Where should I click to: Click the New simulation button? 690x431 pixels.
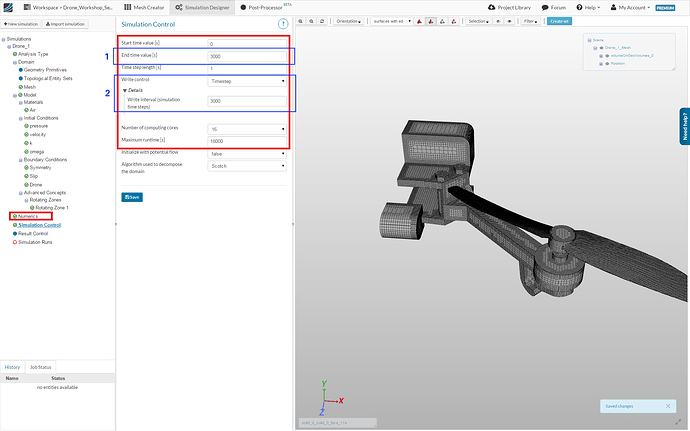20,23
